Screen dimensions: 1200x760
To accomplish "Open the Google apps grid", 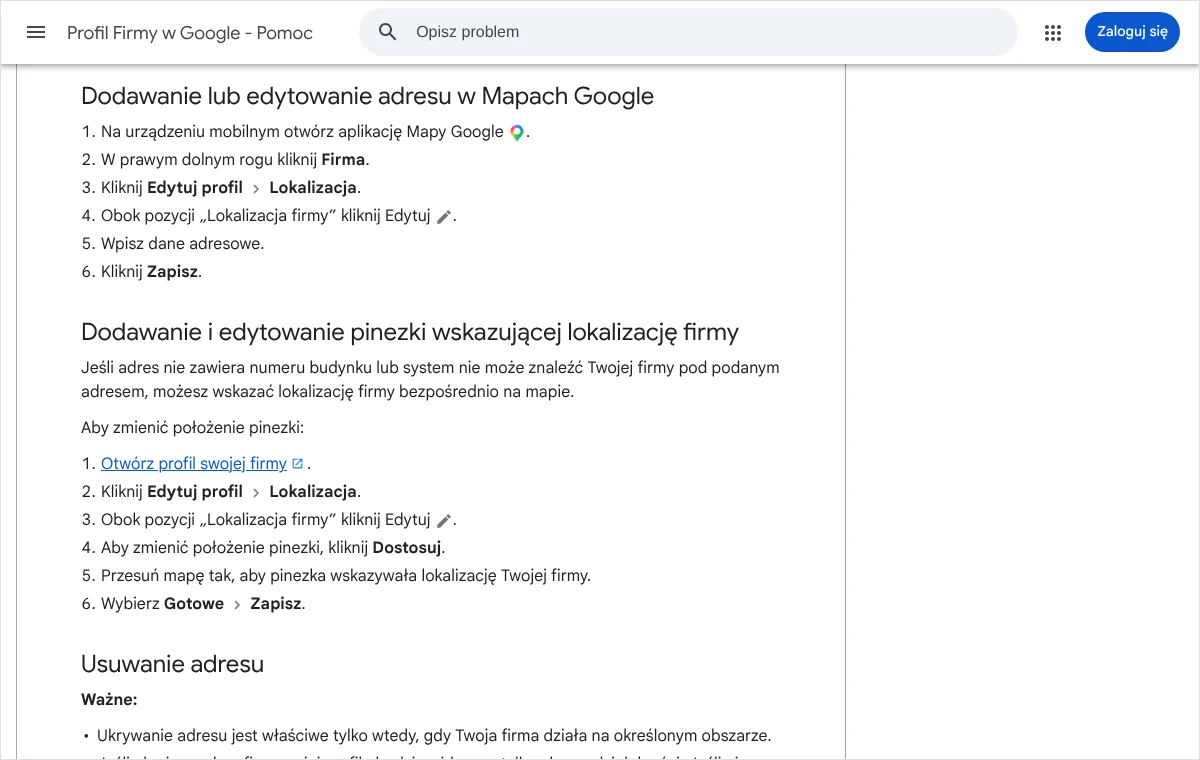I will point(1052,33).
